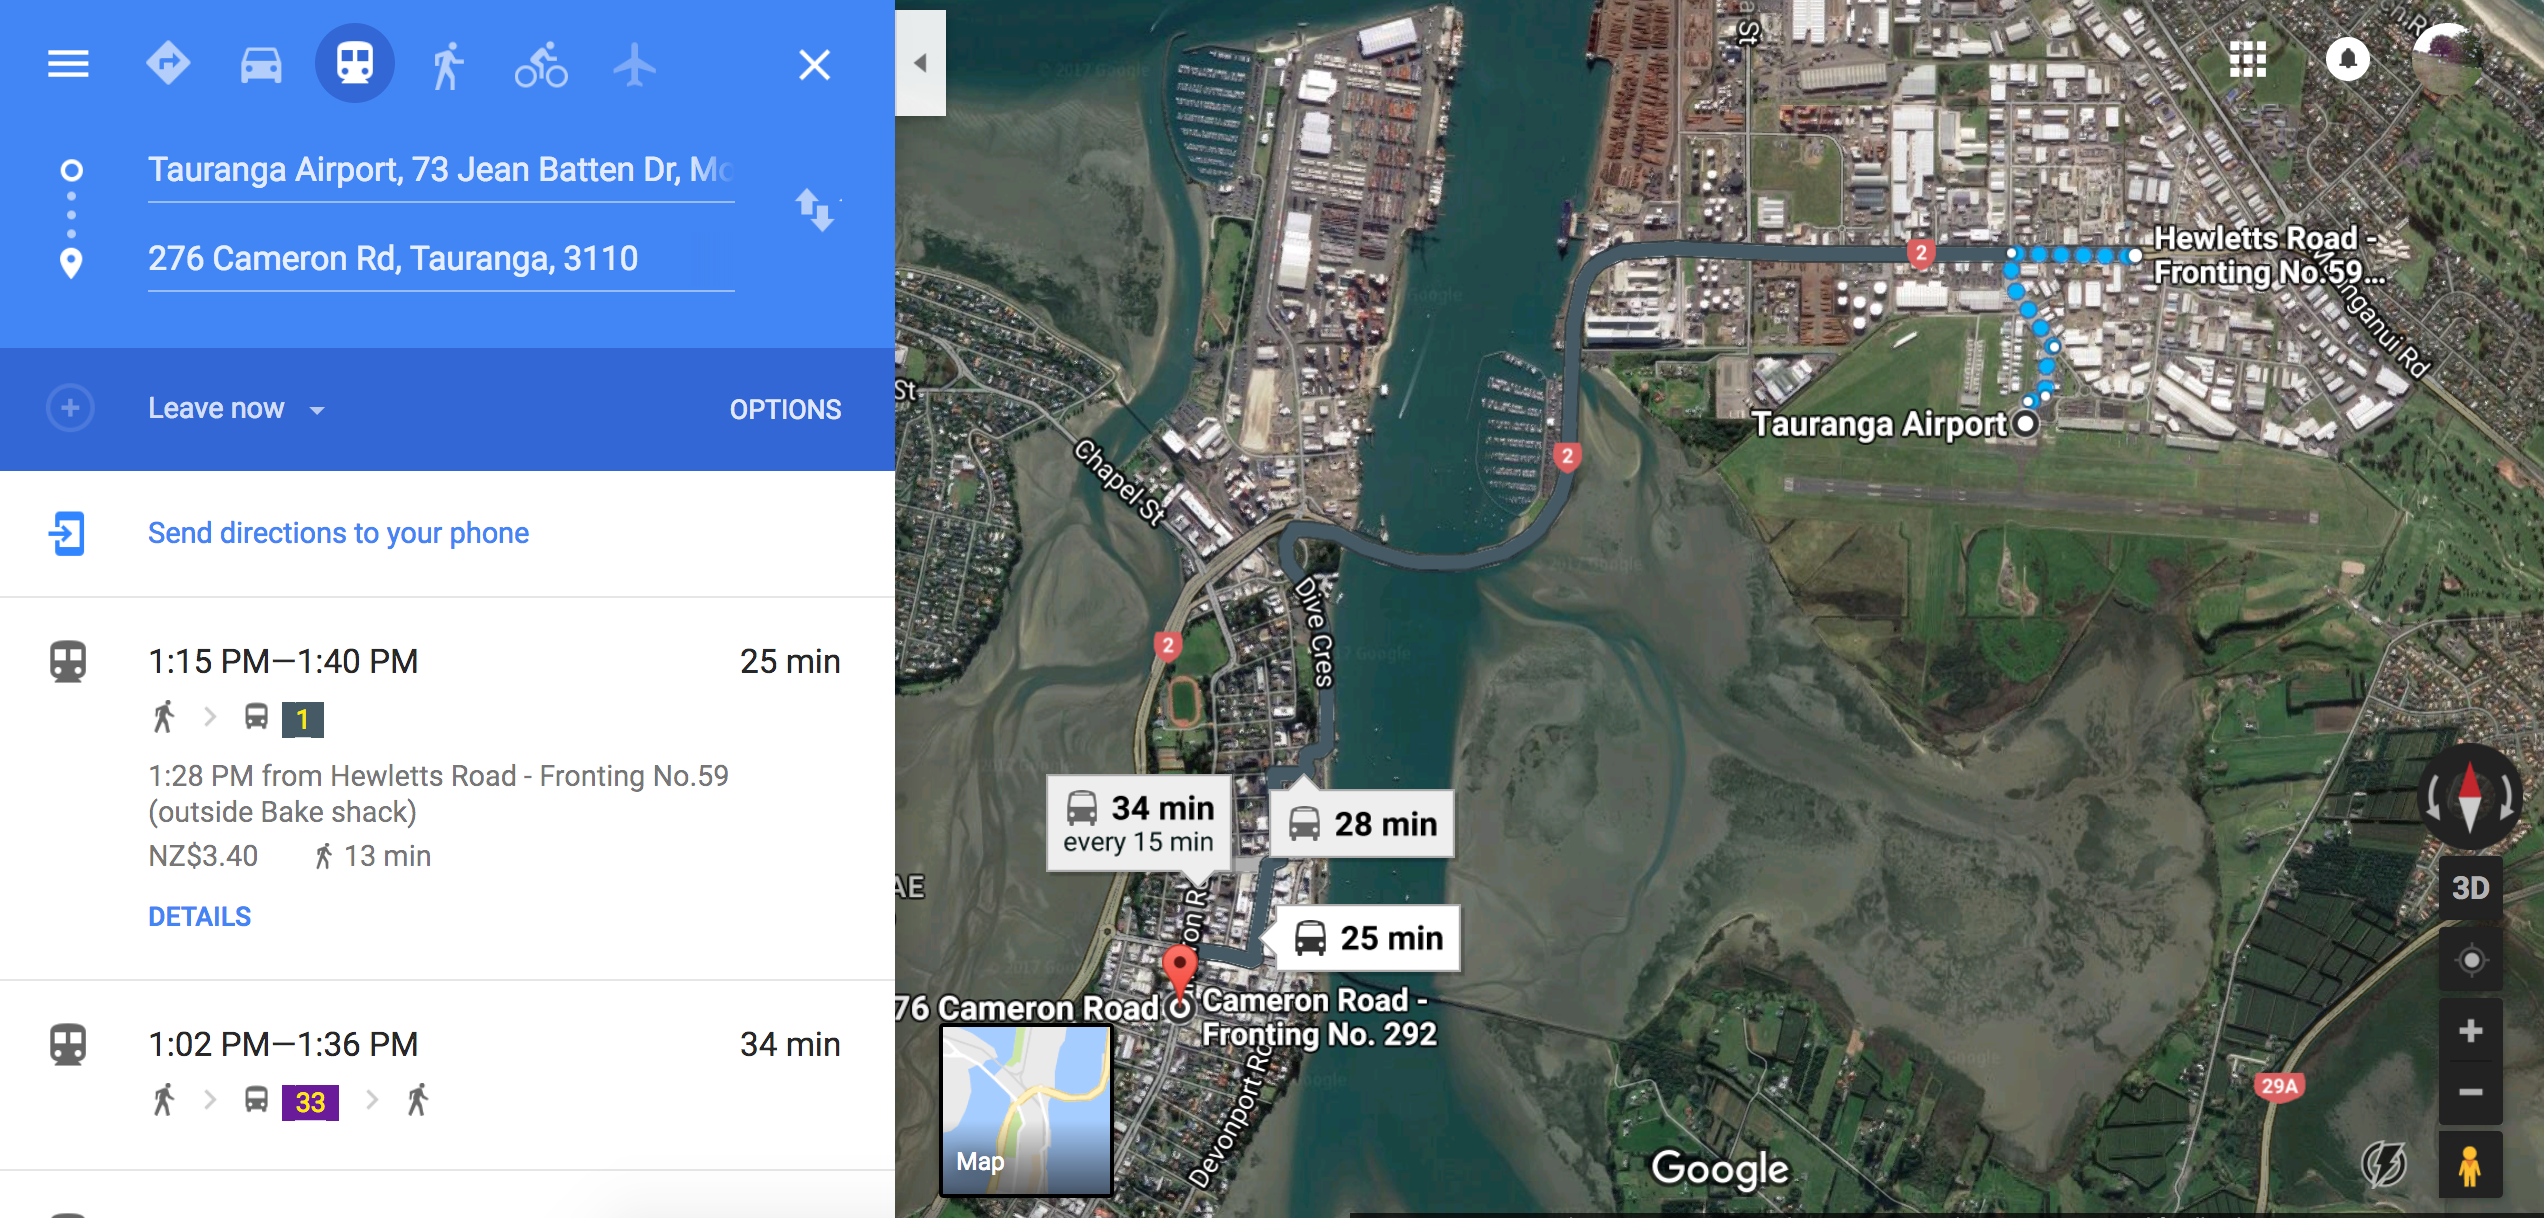The image size is (2544, 1218).
Task: Open the Google apps grid
Action: (x=2247, y=60)
